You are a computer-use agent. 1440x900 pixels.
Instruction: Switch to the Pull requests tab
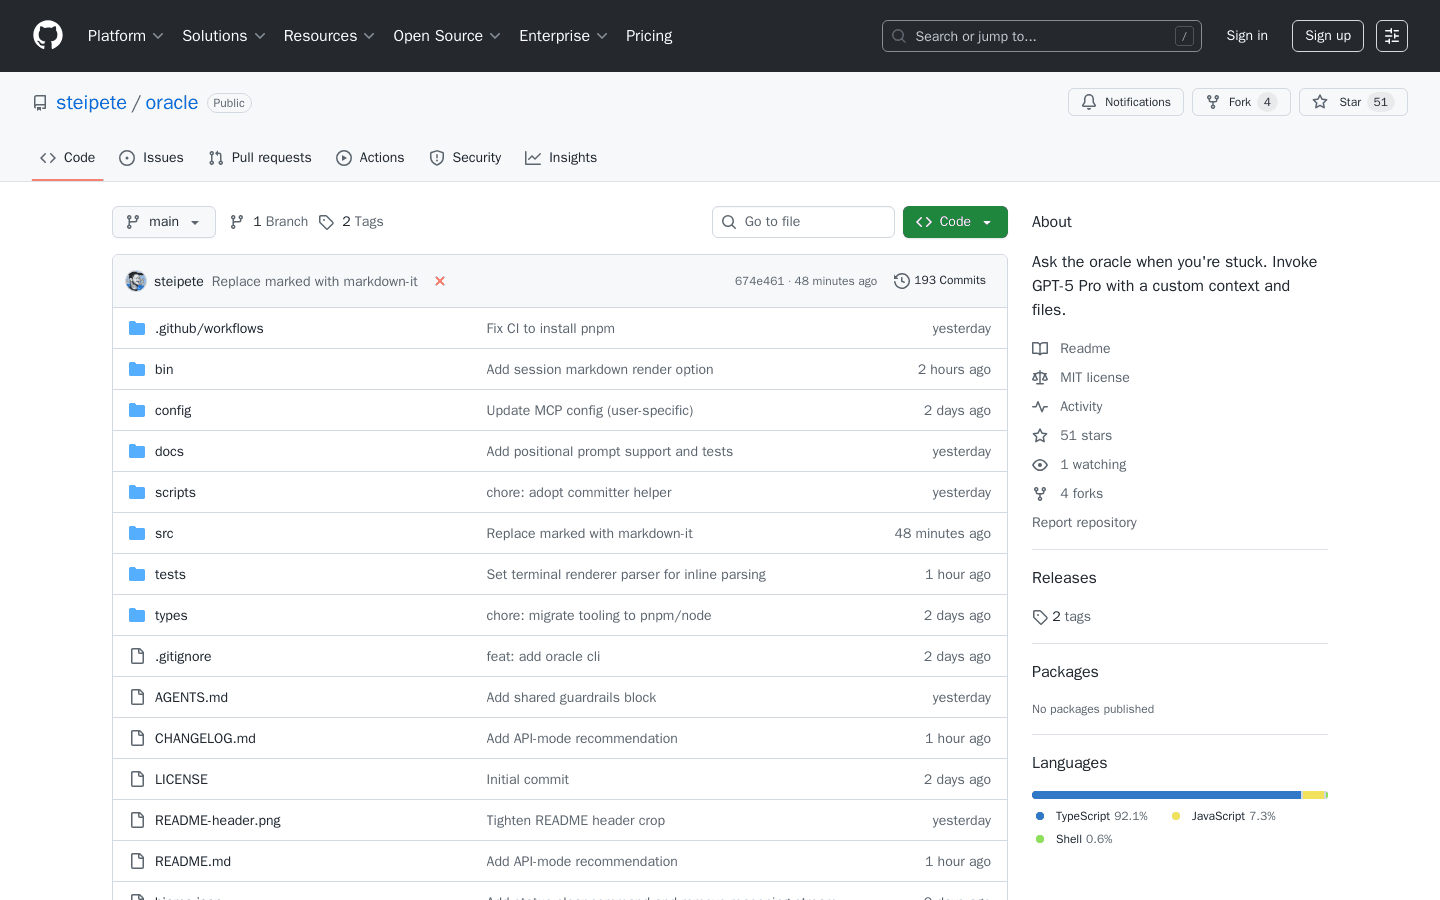(x=260, y=157)
